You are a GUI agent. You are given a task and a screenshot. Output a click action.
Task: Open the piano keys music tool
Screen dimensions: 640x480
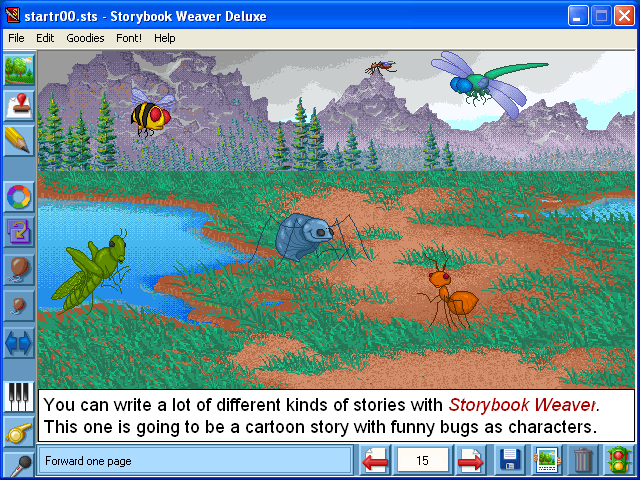click(19, 396)
